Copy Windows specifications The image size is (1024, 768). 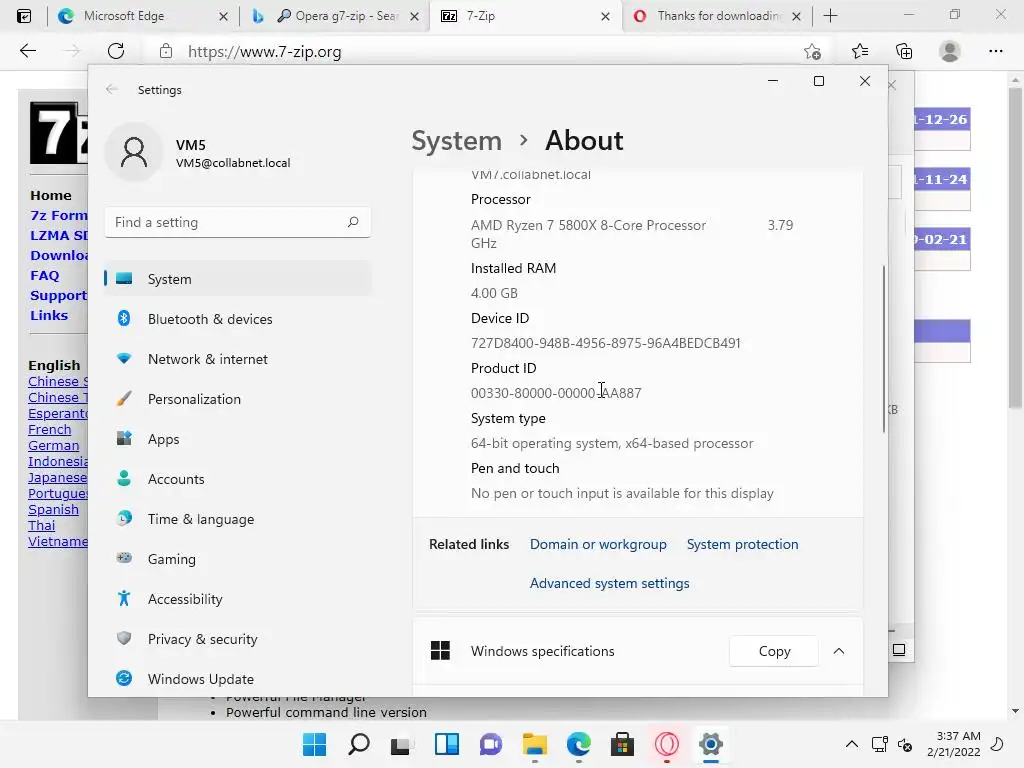774,651
